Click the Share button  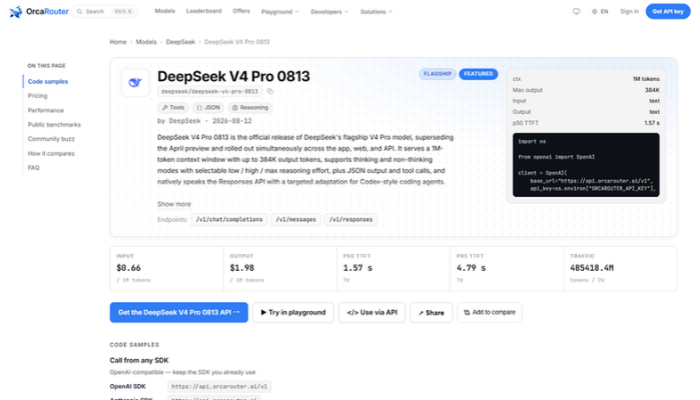click(x=431, y=312)
